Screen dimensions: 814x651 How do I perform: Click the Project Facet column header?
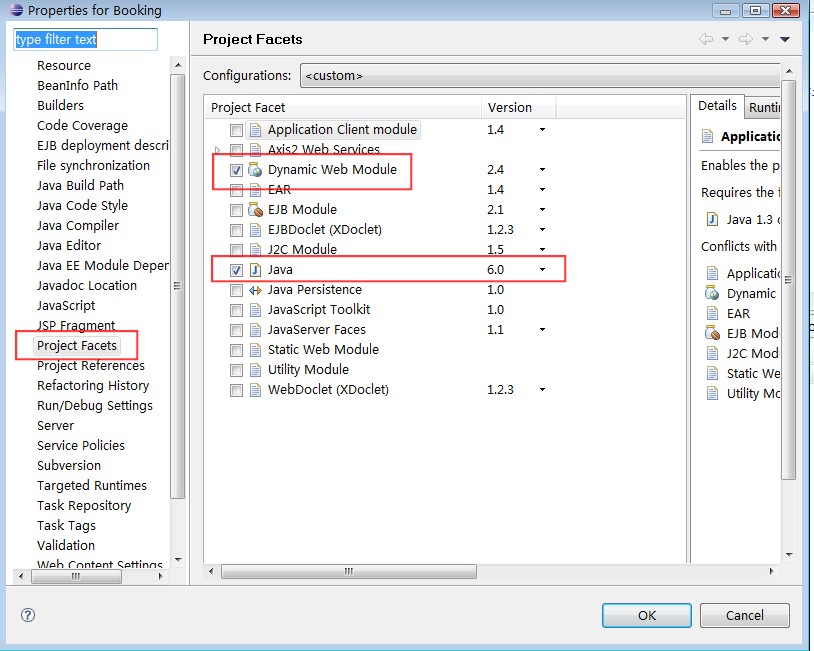point(343,107)
